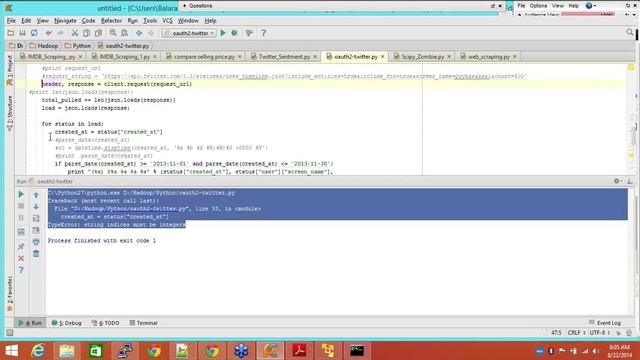This screenshot has width=640, height=360.
Task: Close the Twitter_Sentiment.py tab
Action: [315, 57]
